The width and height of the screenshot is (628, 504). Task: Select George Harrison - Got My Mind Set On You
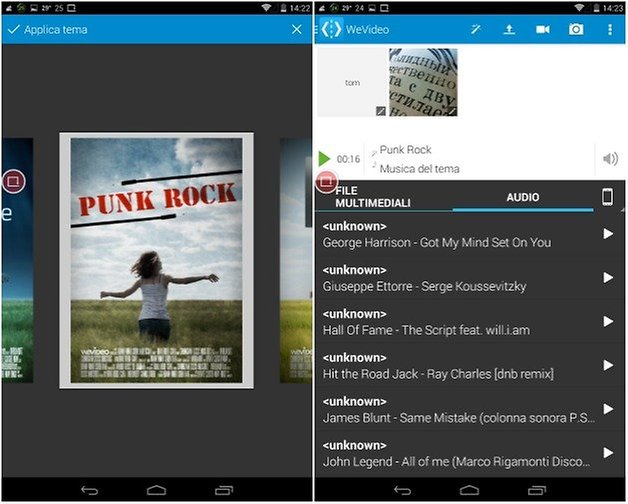(457, 234)
